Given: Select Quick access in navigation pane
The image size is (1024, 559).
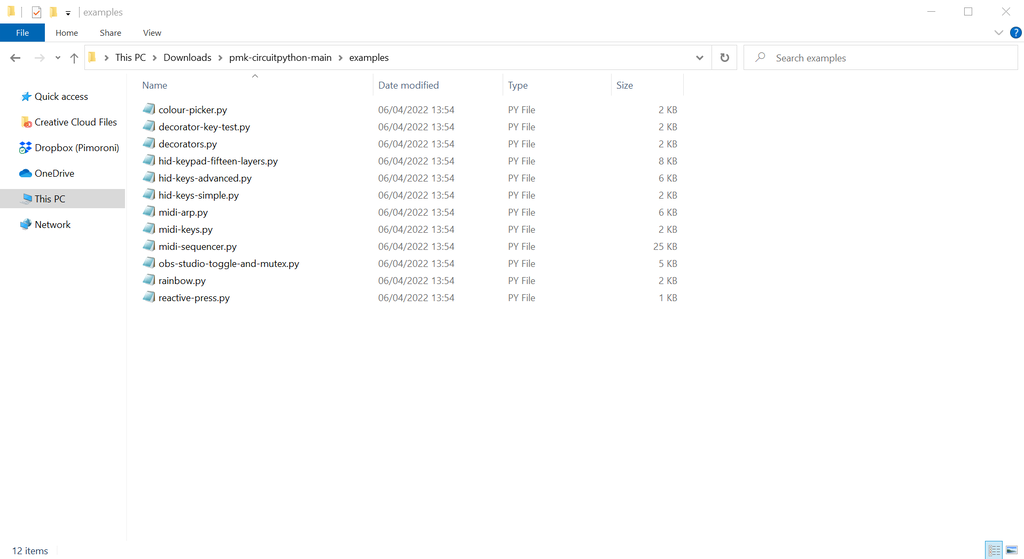Looking at the screenshot, I should [61, 97].
